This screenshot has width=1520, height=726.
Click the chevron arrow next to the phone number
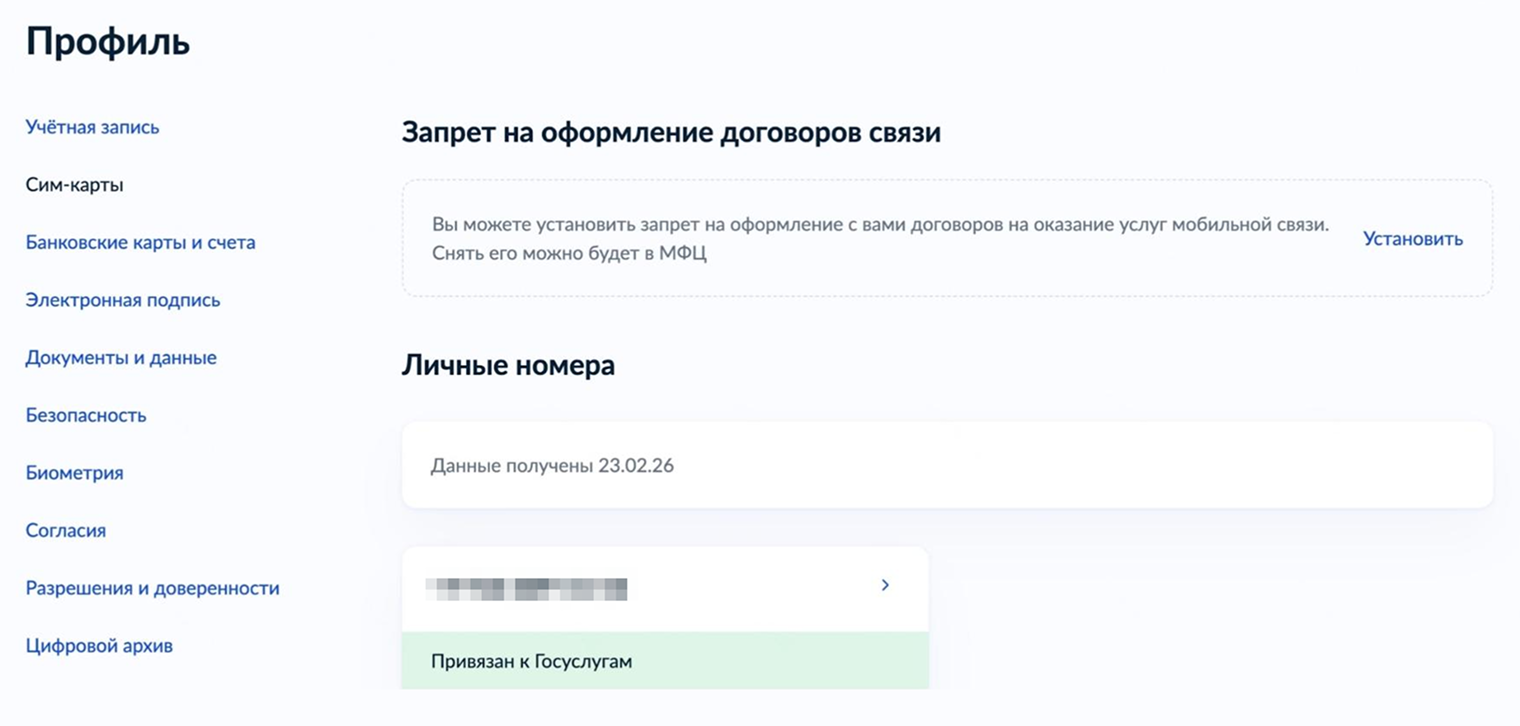pyautogui.click(x=884, y=585)
